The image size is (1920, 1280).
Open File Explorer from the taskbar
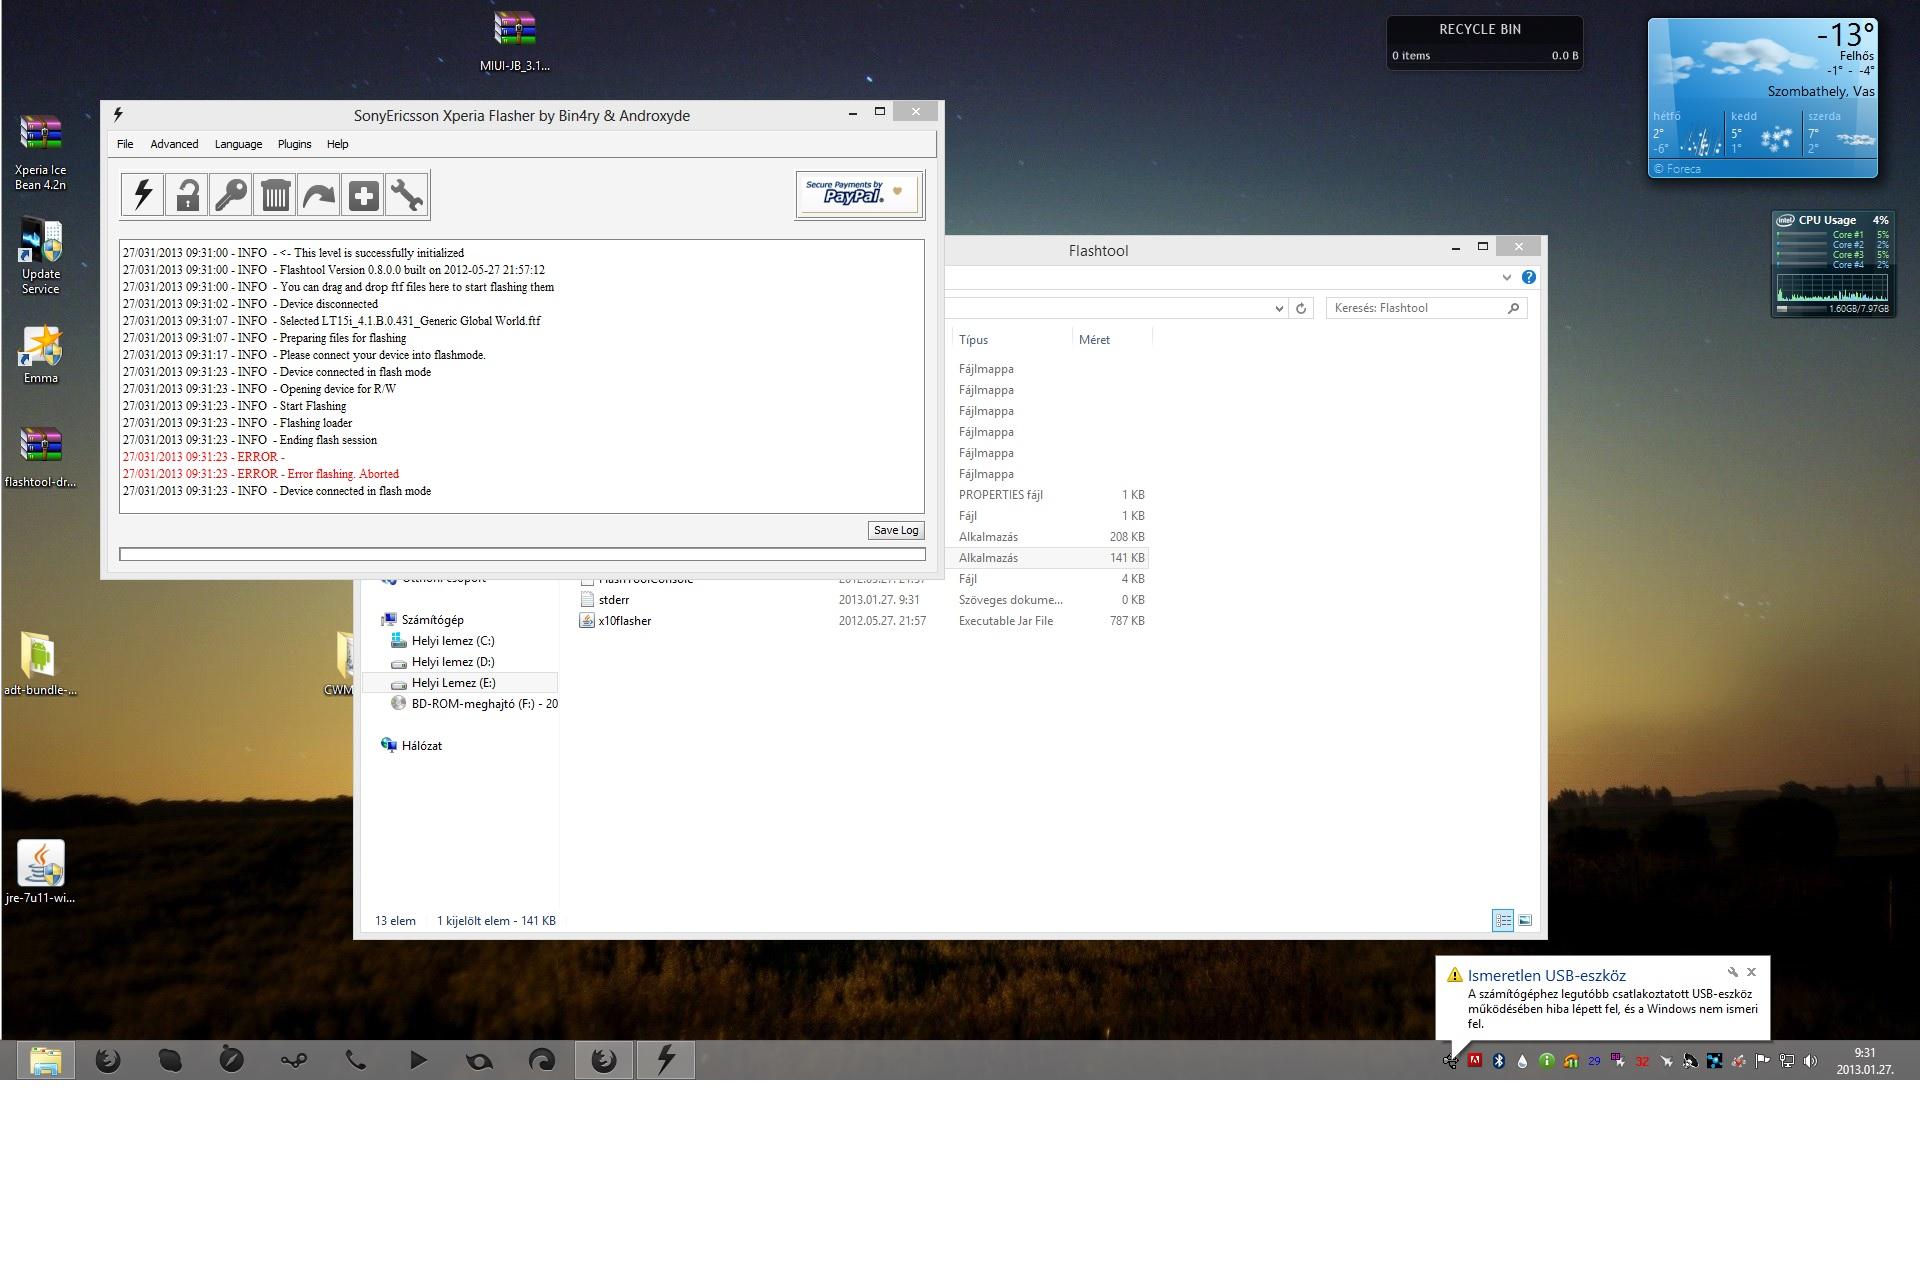(x=45, y=1060)
